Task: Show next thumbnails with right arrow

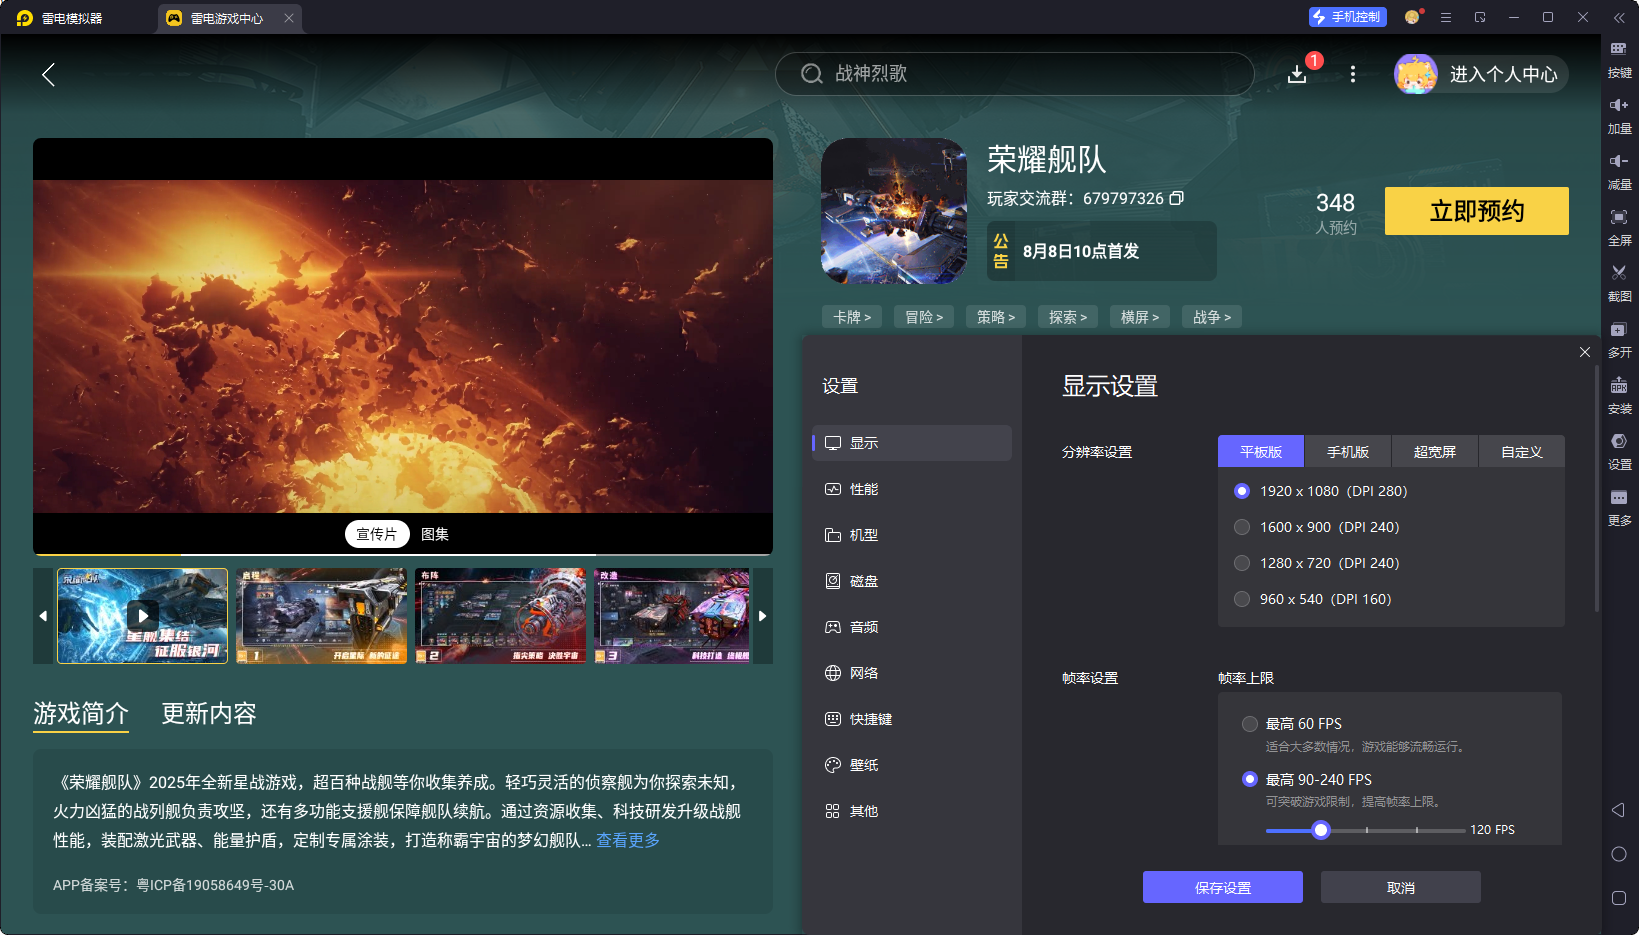Action: tap(762, 616)
